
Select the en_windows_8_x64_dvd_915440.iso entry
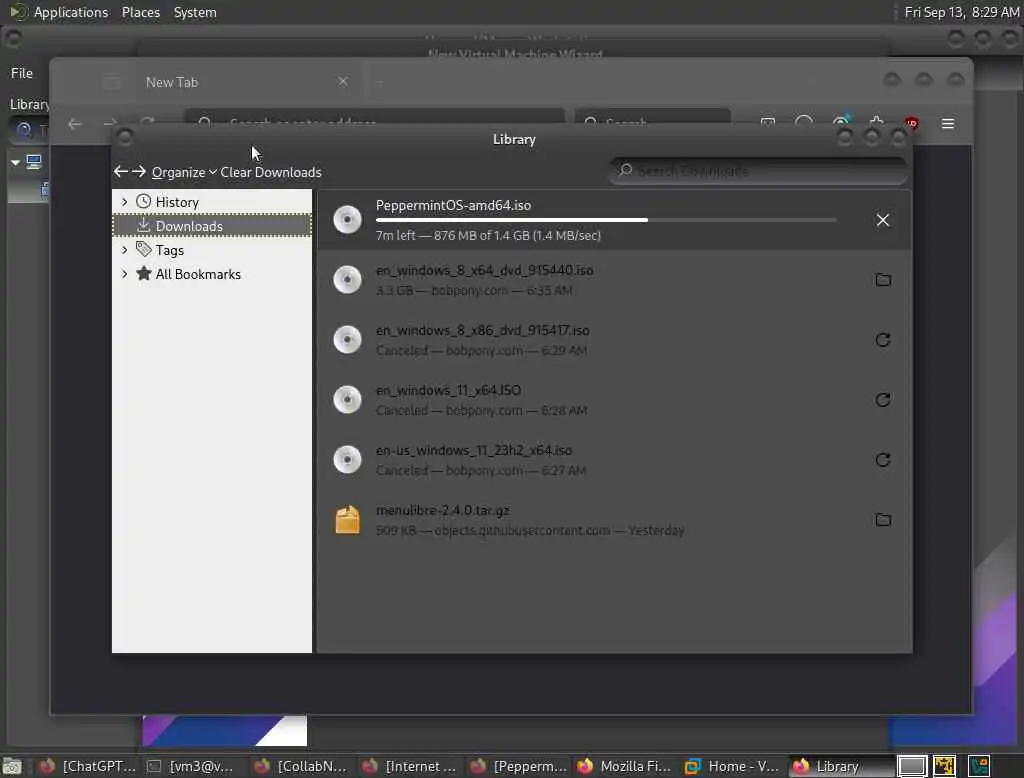pos(614,280)
